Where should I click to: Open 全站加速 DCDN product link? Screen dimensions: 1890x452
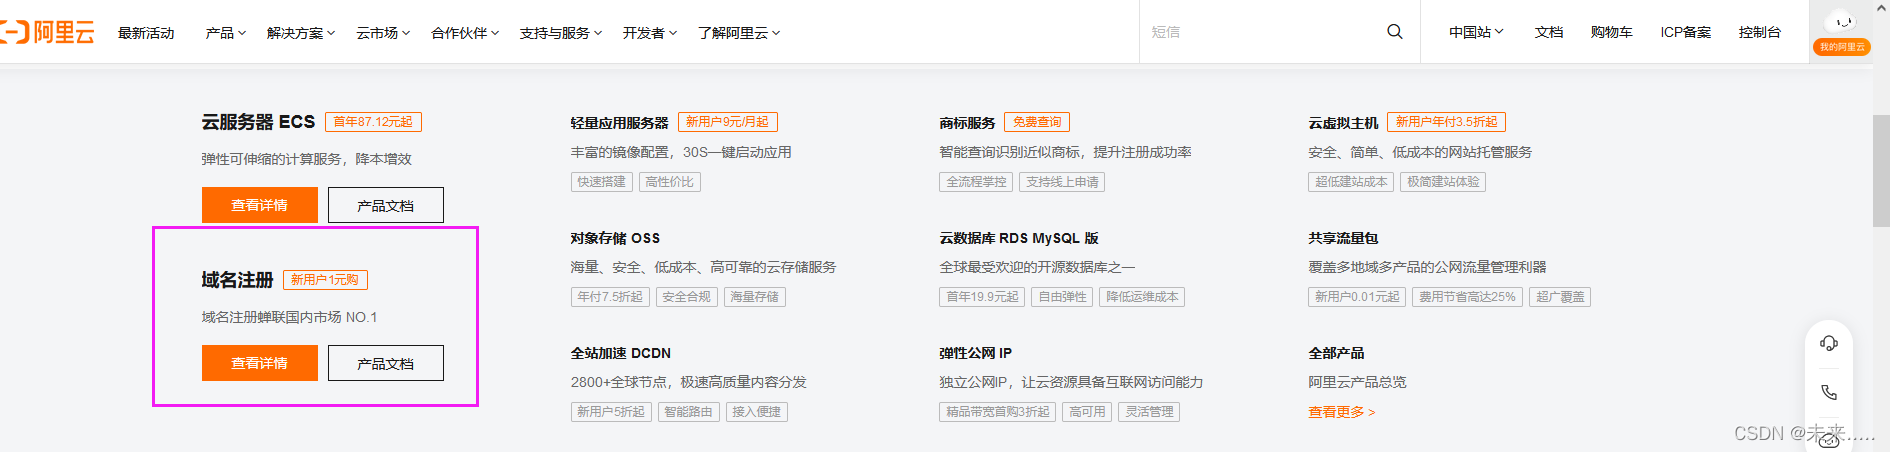coord(621,353)
